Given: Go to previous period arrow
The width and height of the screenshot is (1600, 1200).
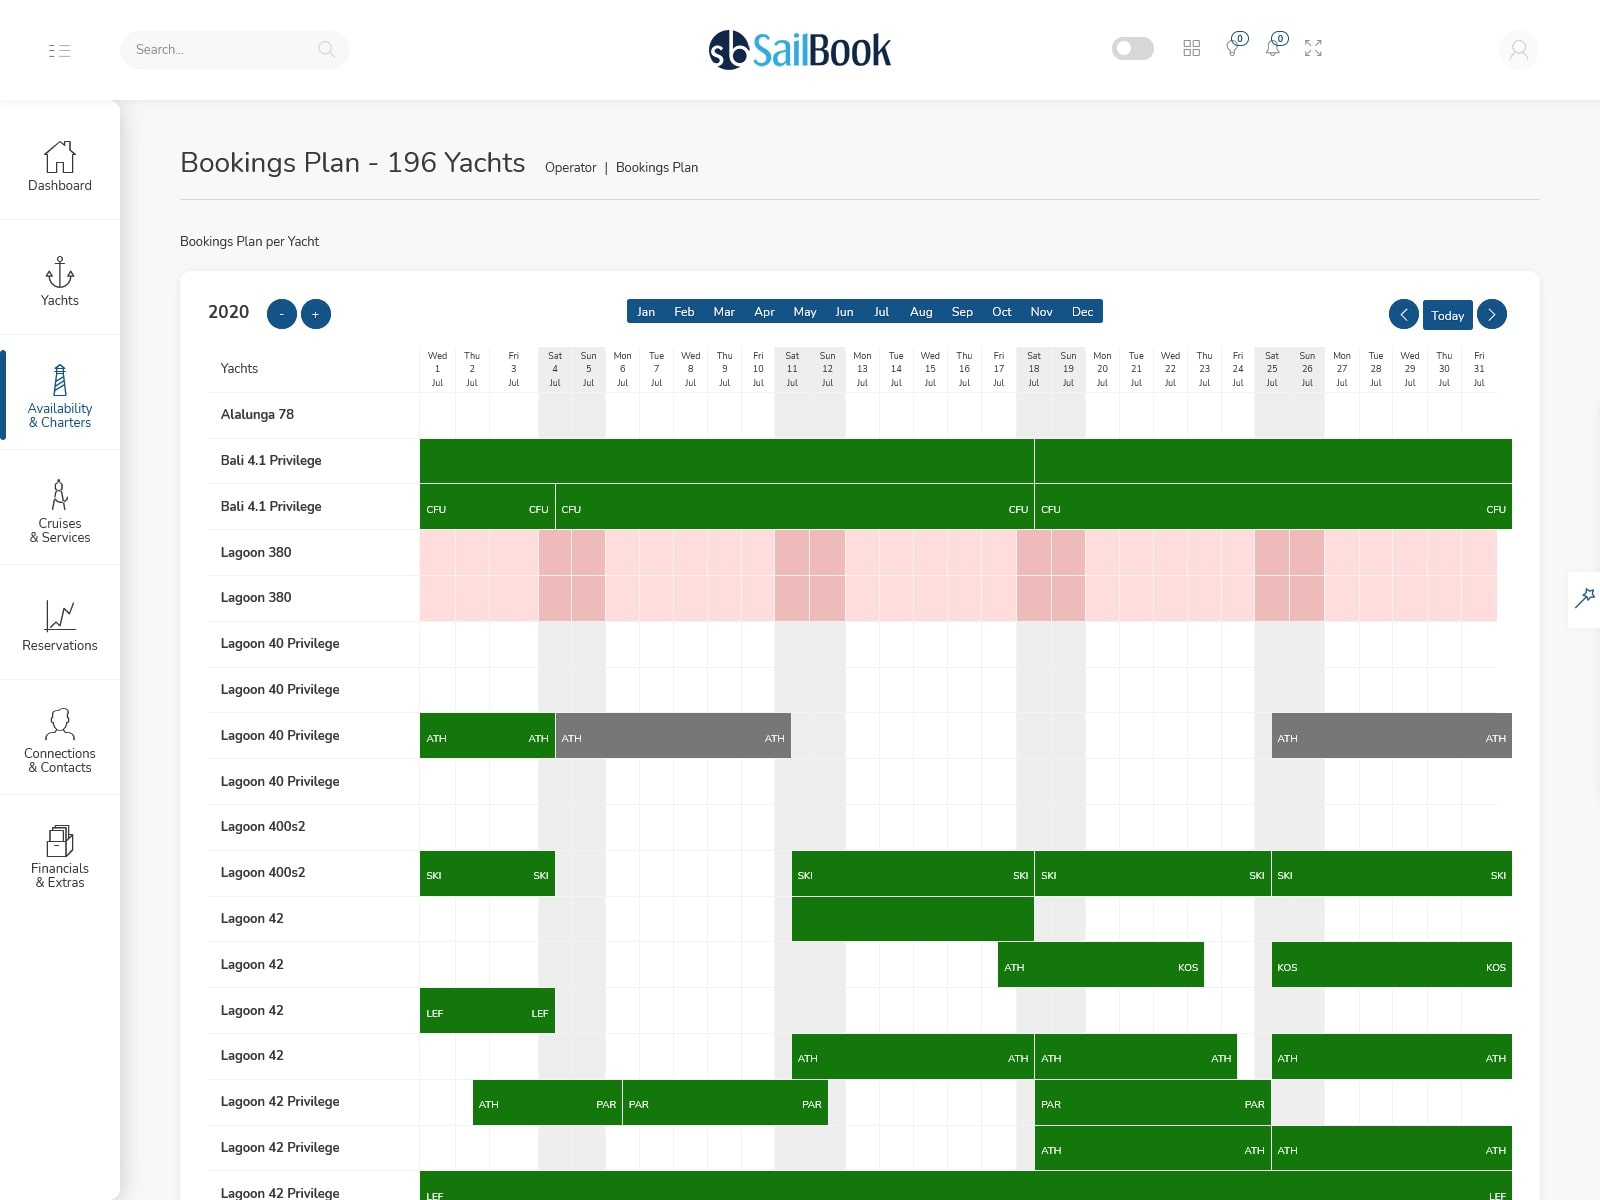Looking at the screenshot, I should coord(1403,314).
